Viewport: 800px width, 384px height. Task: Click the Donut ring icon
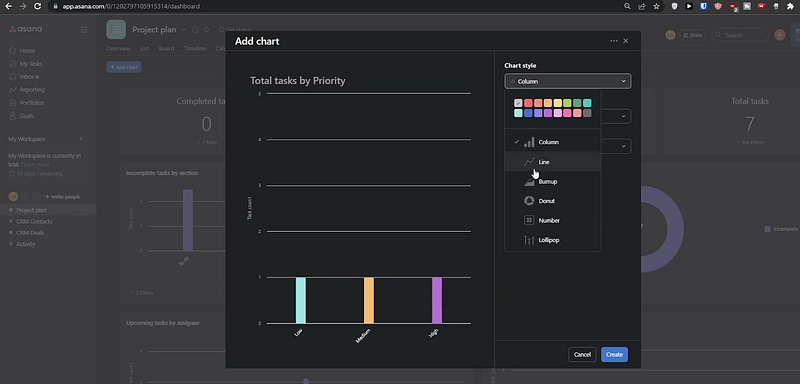point(529,201)
